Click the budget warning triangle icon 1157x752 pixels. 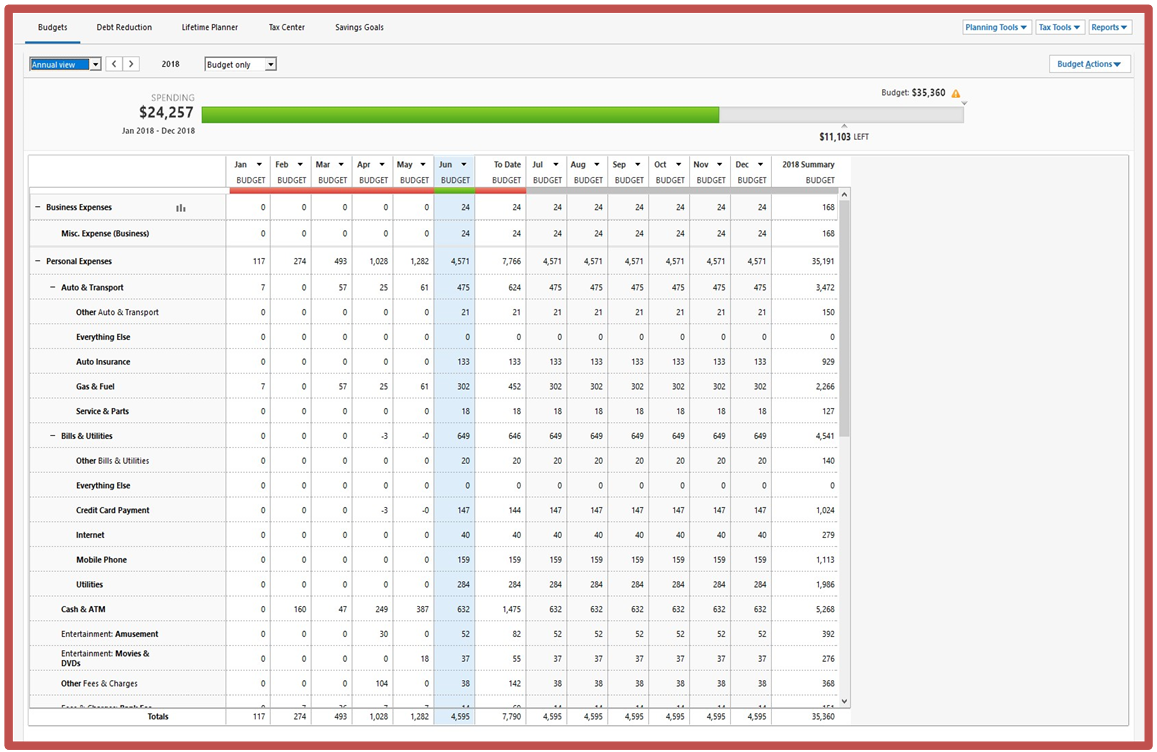(x=955, y=94)
